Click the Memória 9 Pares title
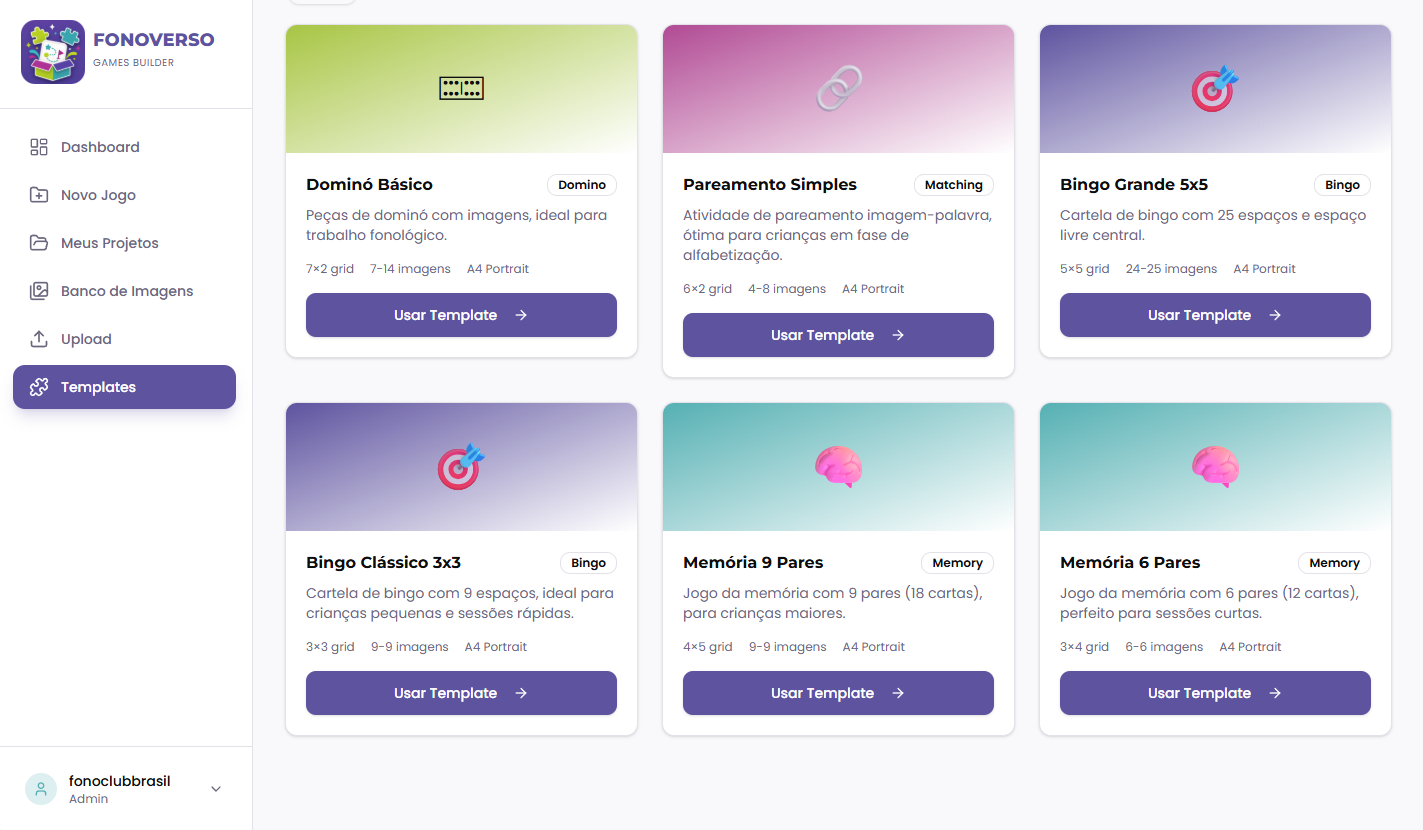 tap(753, 563)
